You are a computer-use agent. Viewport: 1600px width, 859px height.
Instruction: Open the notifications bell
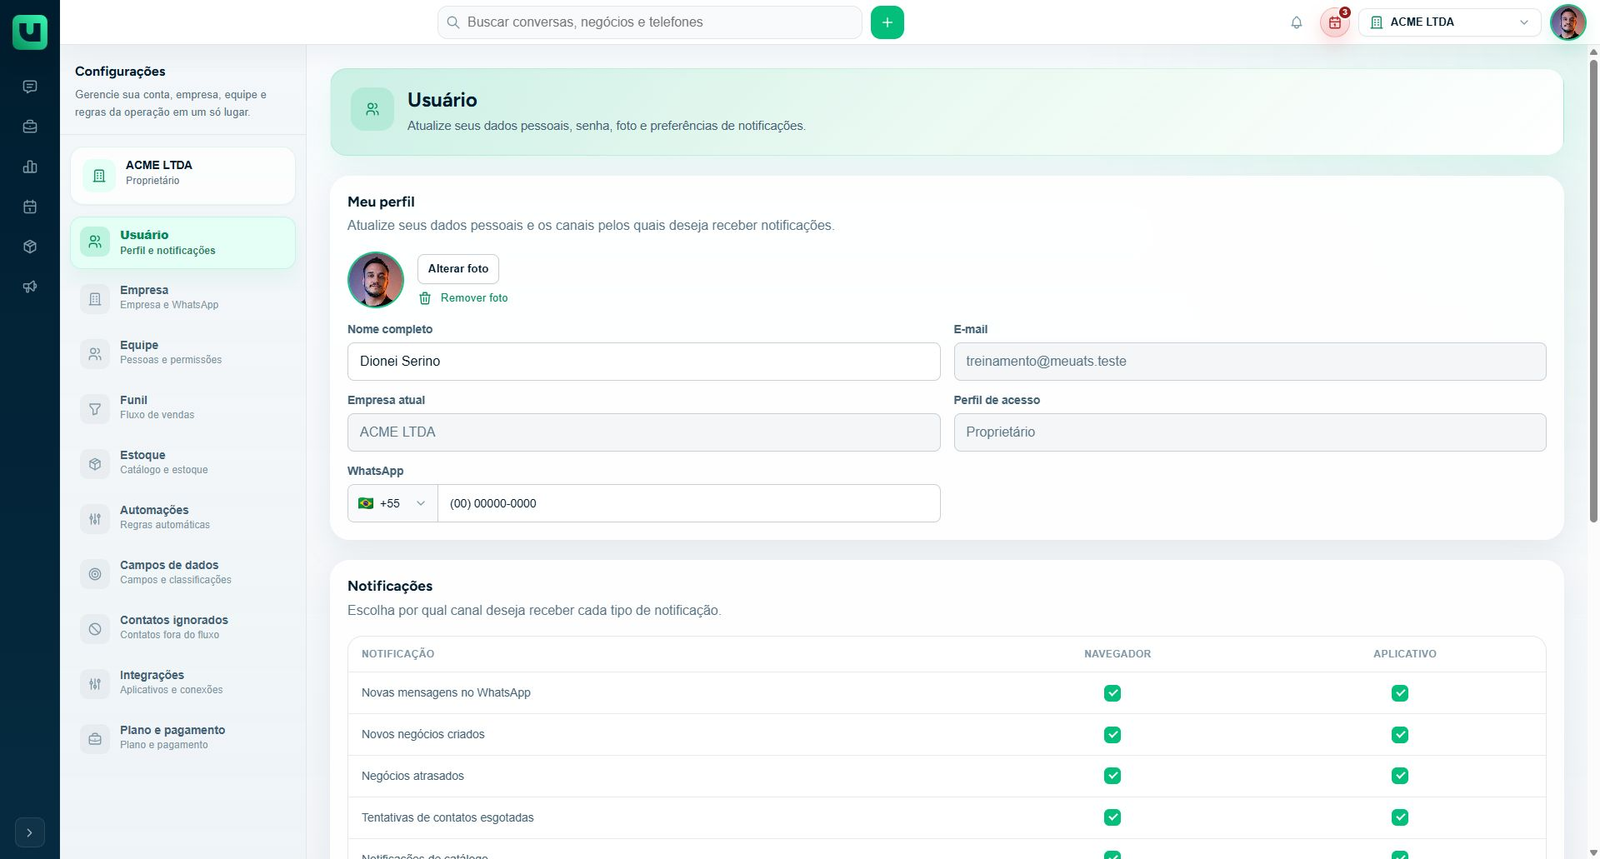(1297, 22)
